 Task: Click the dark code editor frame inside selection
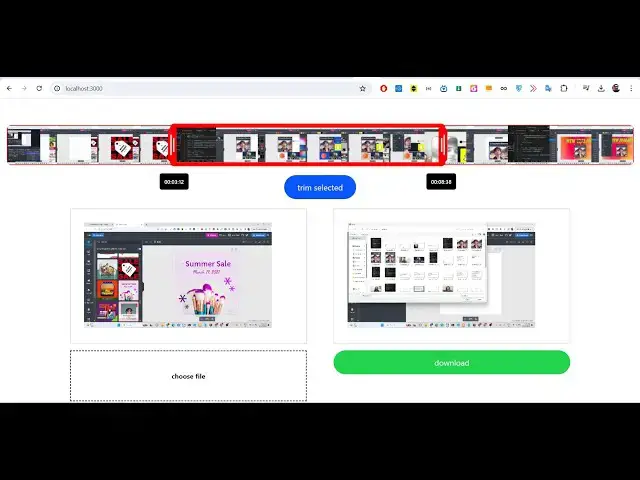(x=197, y=145)
